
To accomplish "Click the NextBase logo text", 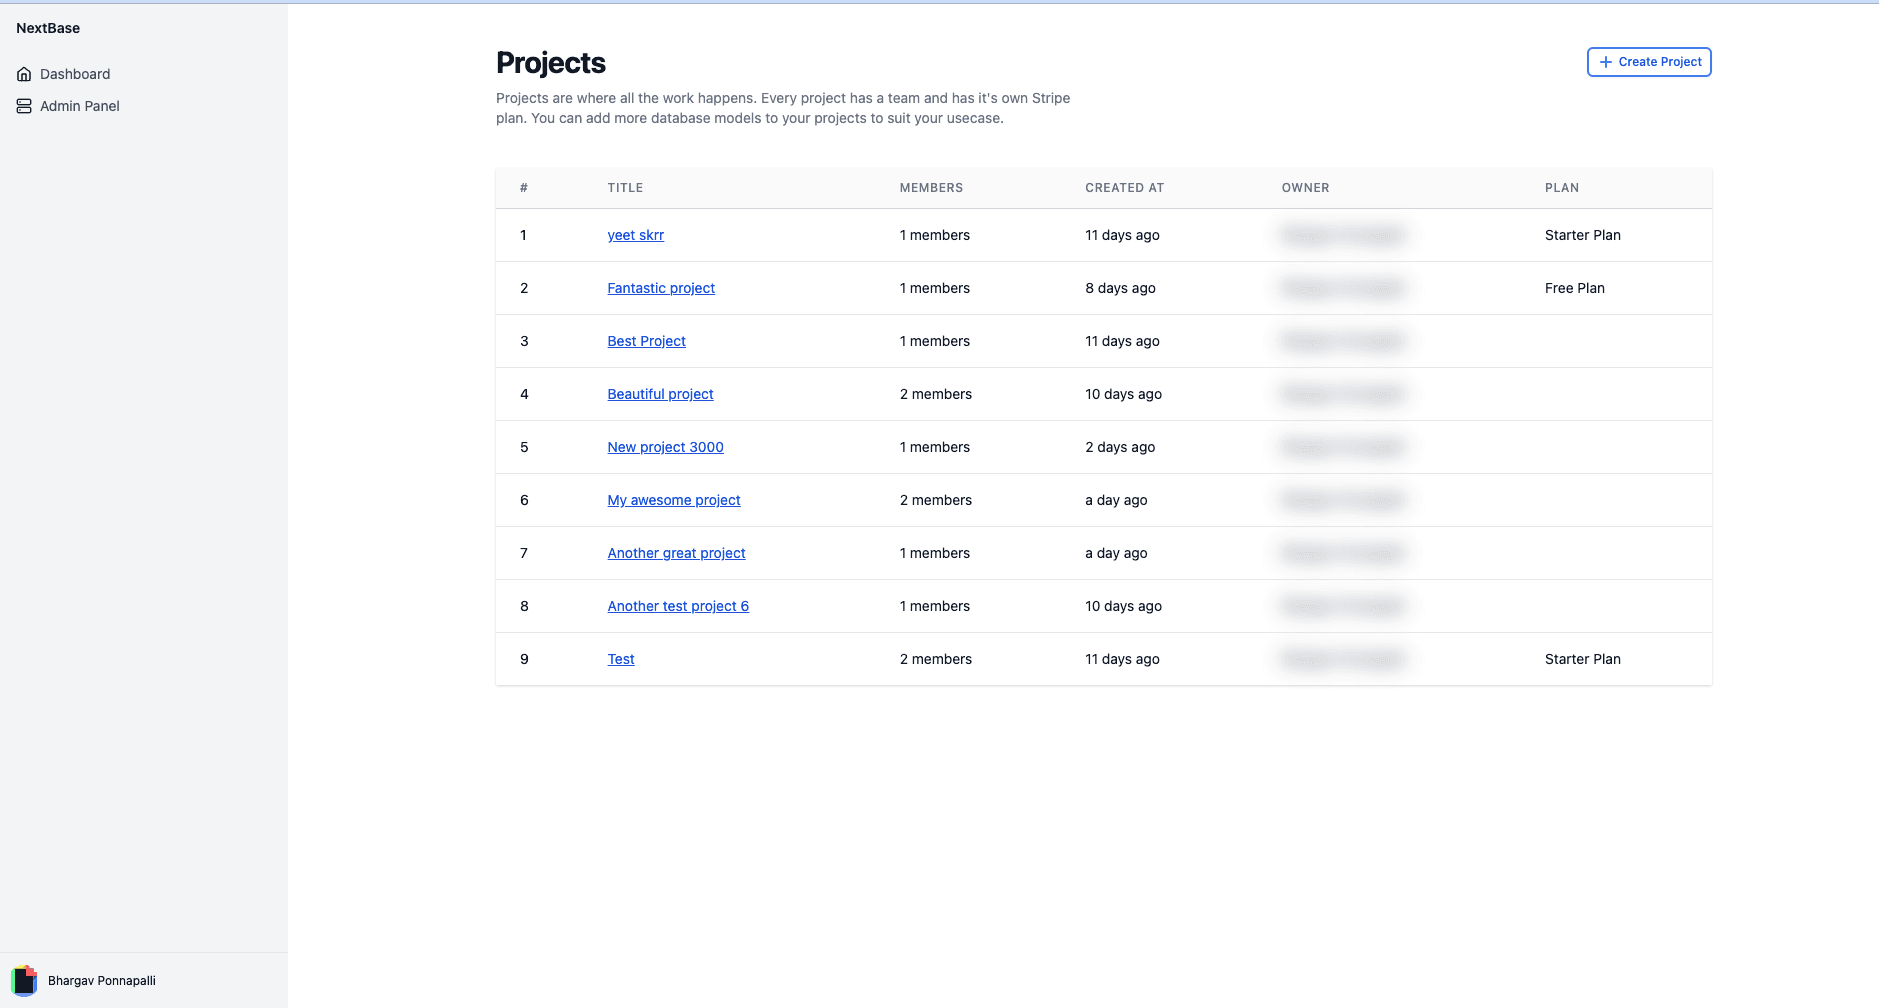I will (x=48, y=28).
